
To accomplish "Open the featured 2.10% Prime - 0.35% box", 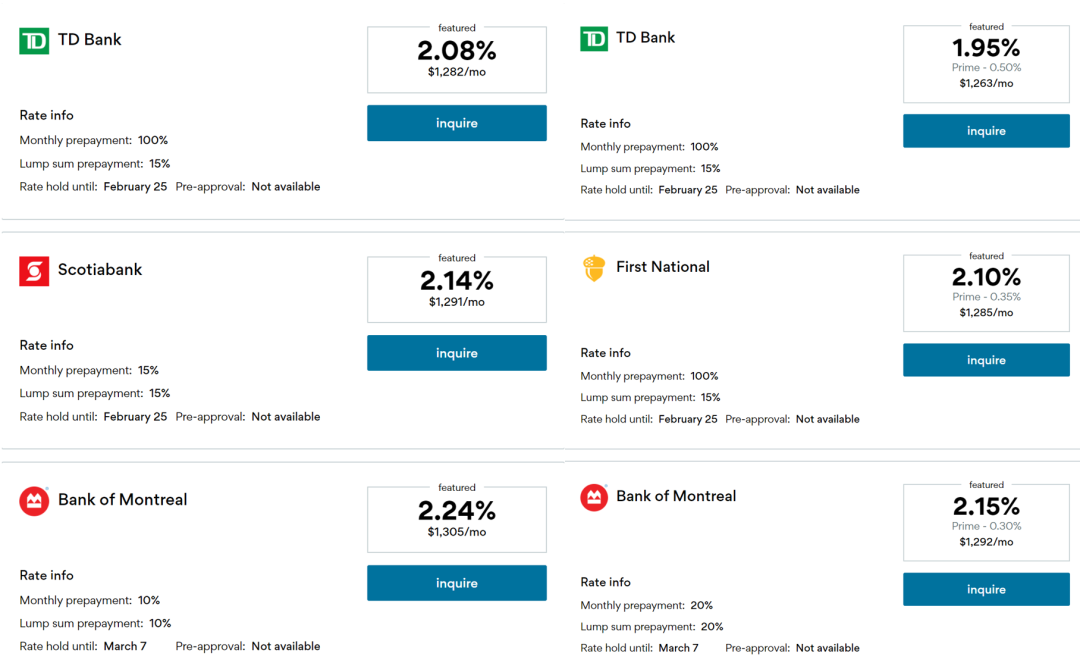I will [985, 293].
